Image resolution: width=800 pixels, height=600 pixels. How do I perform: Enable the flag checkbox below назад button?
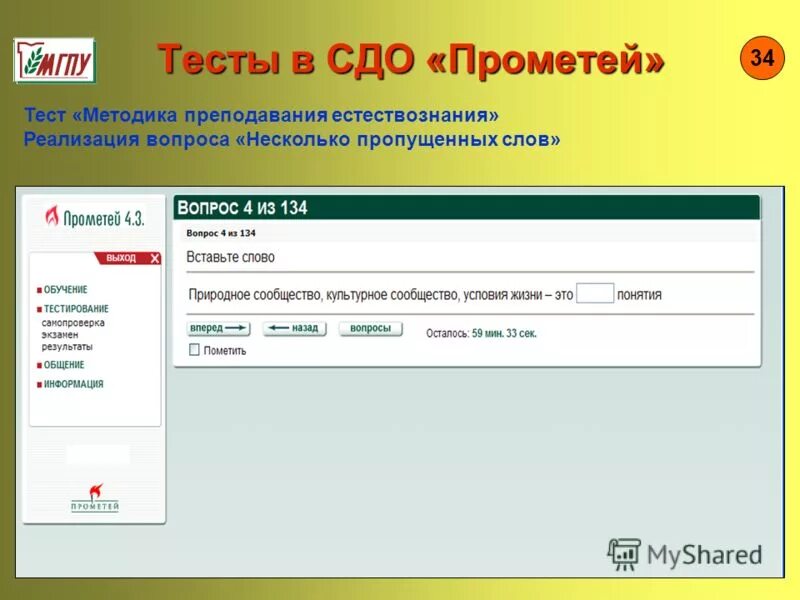pos(196,349)
